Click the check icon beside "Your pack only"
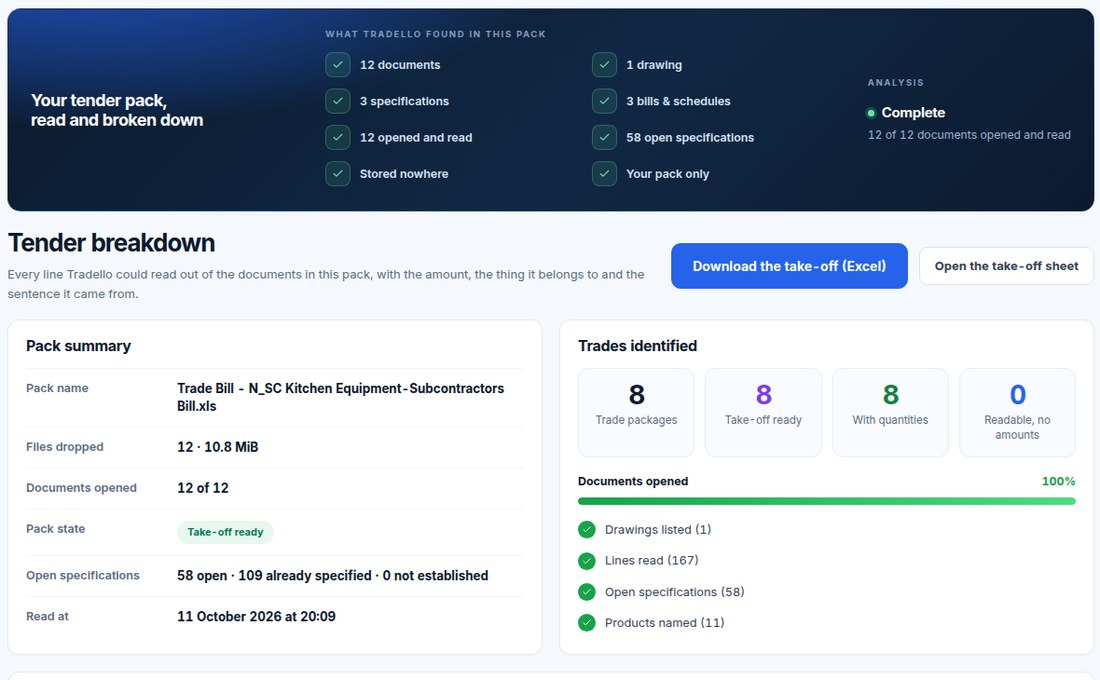Viewport: 1100px width, 680px height. [x=604, y=174]
